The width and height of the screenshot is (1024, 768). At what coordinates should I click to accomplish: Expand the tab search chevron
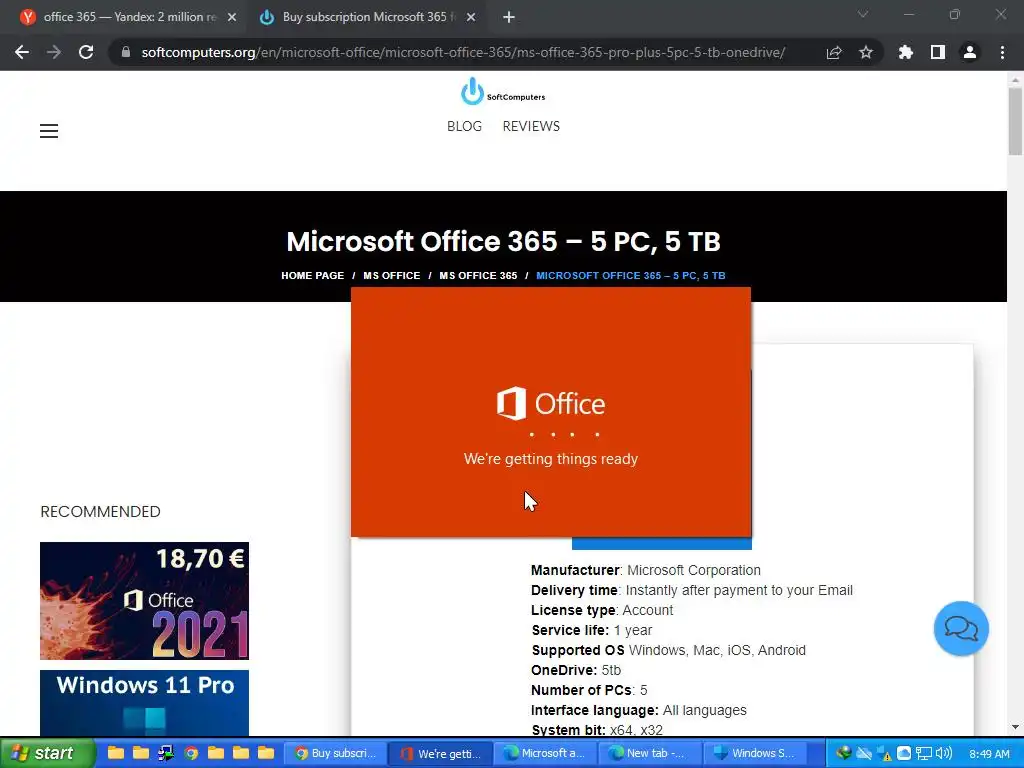[x=863, y=14]
